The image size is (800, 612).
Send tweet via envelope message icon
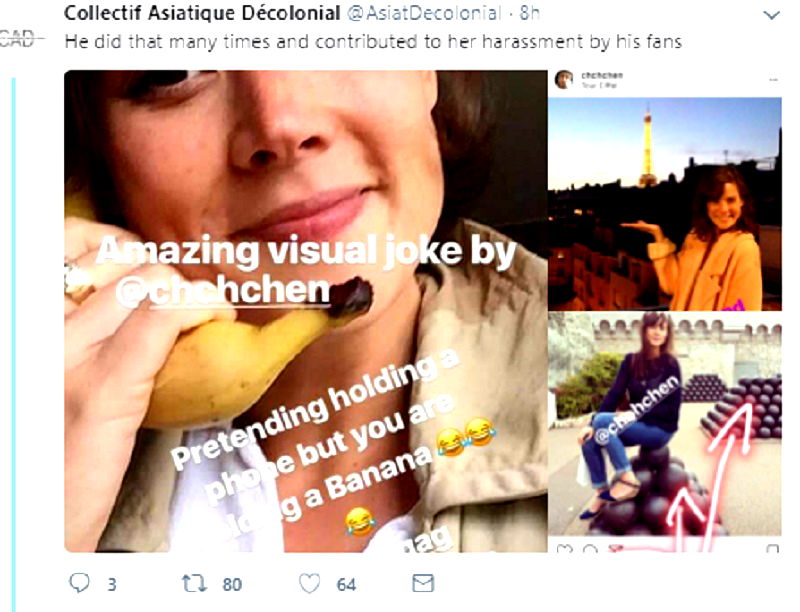tap(423, 583)
